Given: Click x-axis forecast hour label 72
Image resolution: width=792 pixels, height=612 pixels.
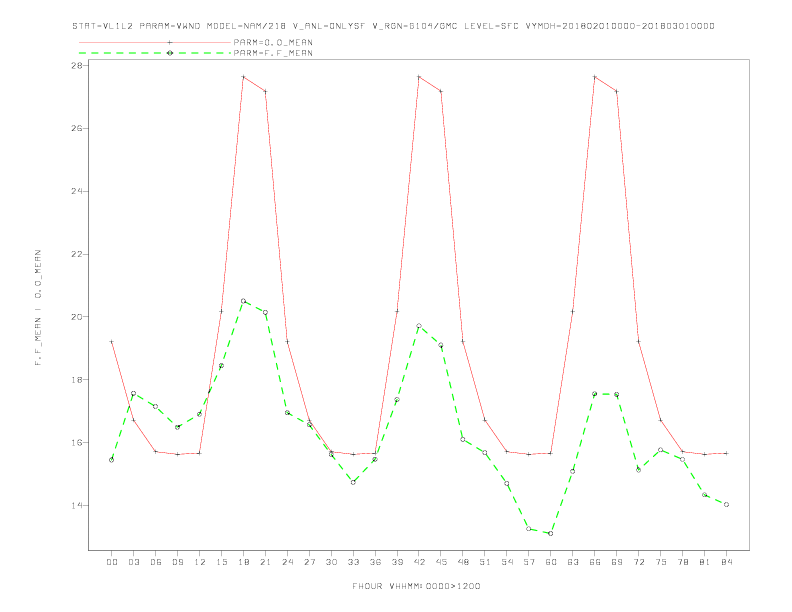Looking at the screenshot, I should pyautogui.click(x=639, y=562).
